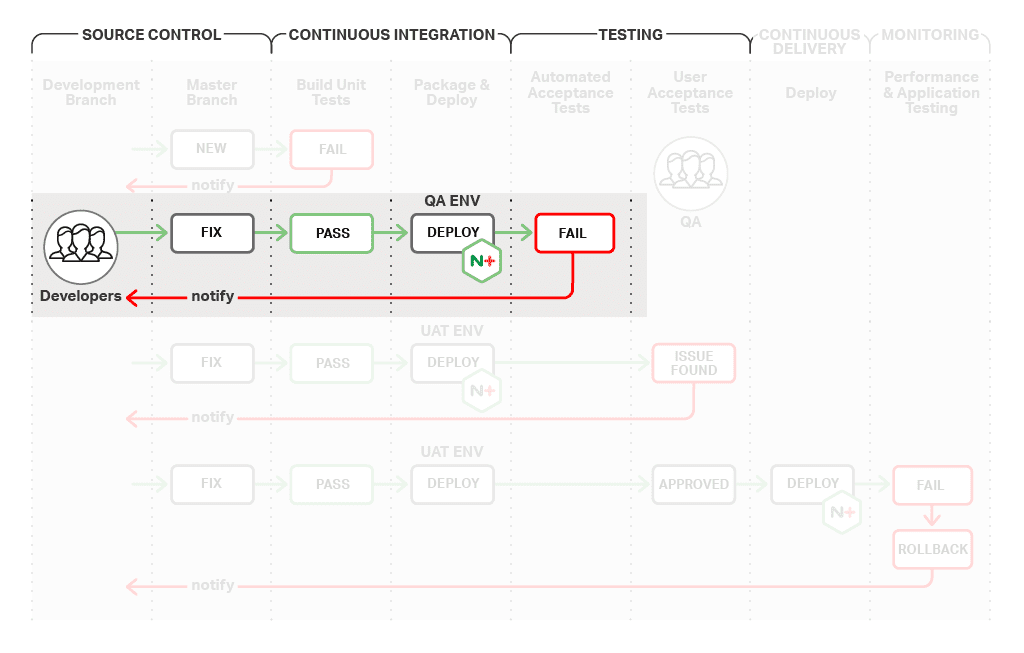Click the NGINX Plus hexagon on QA ENV deploy

click(x=482, y=261)
